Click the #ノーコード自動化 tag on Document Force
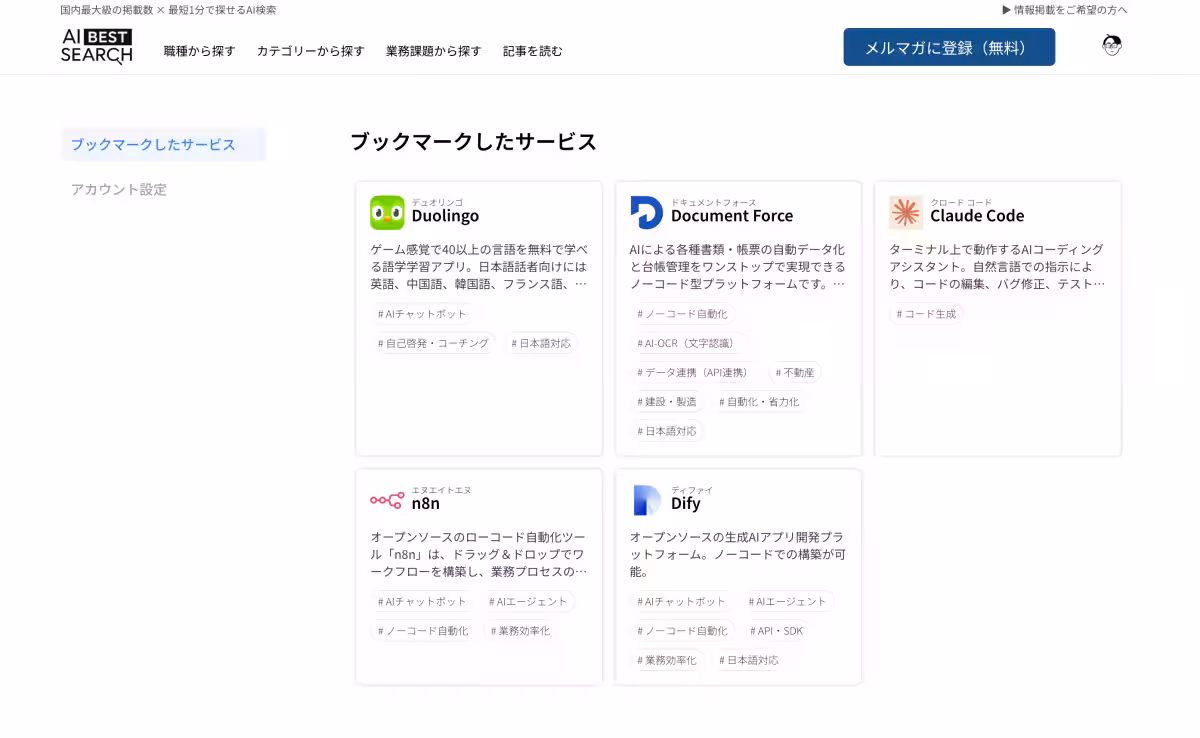 (683, 314)
